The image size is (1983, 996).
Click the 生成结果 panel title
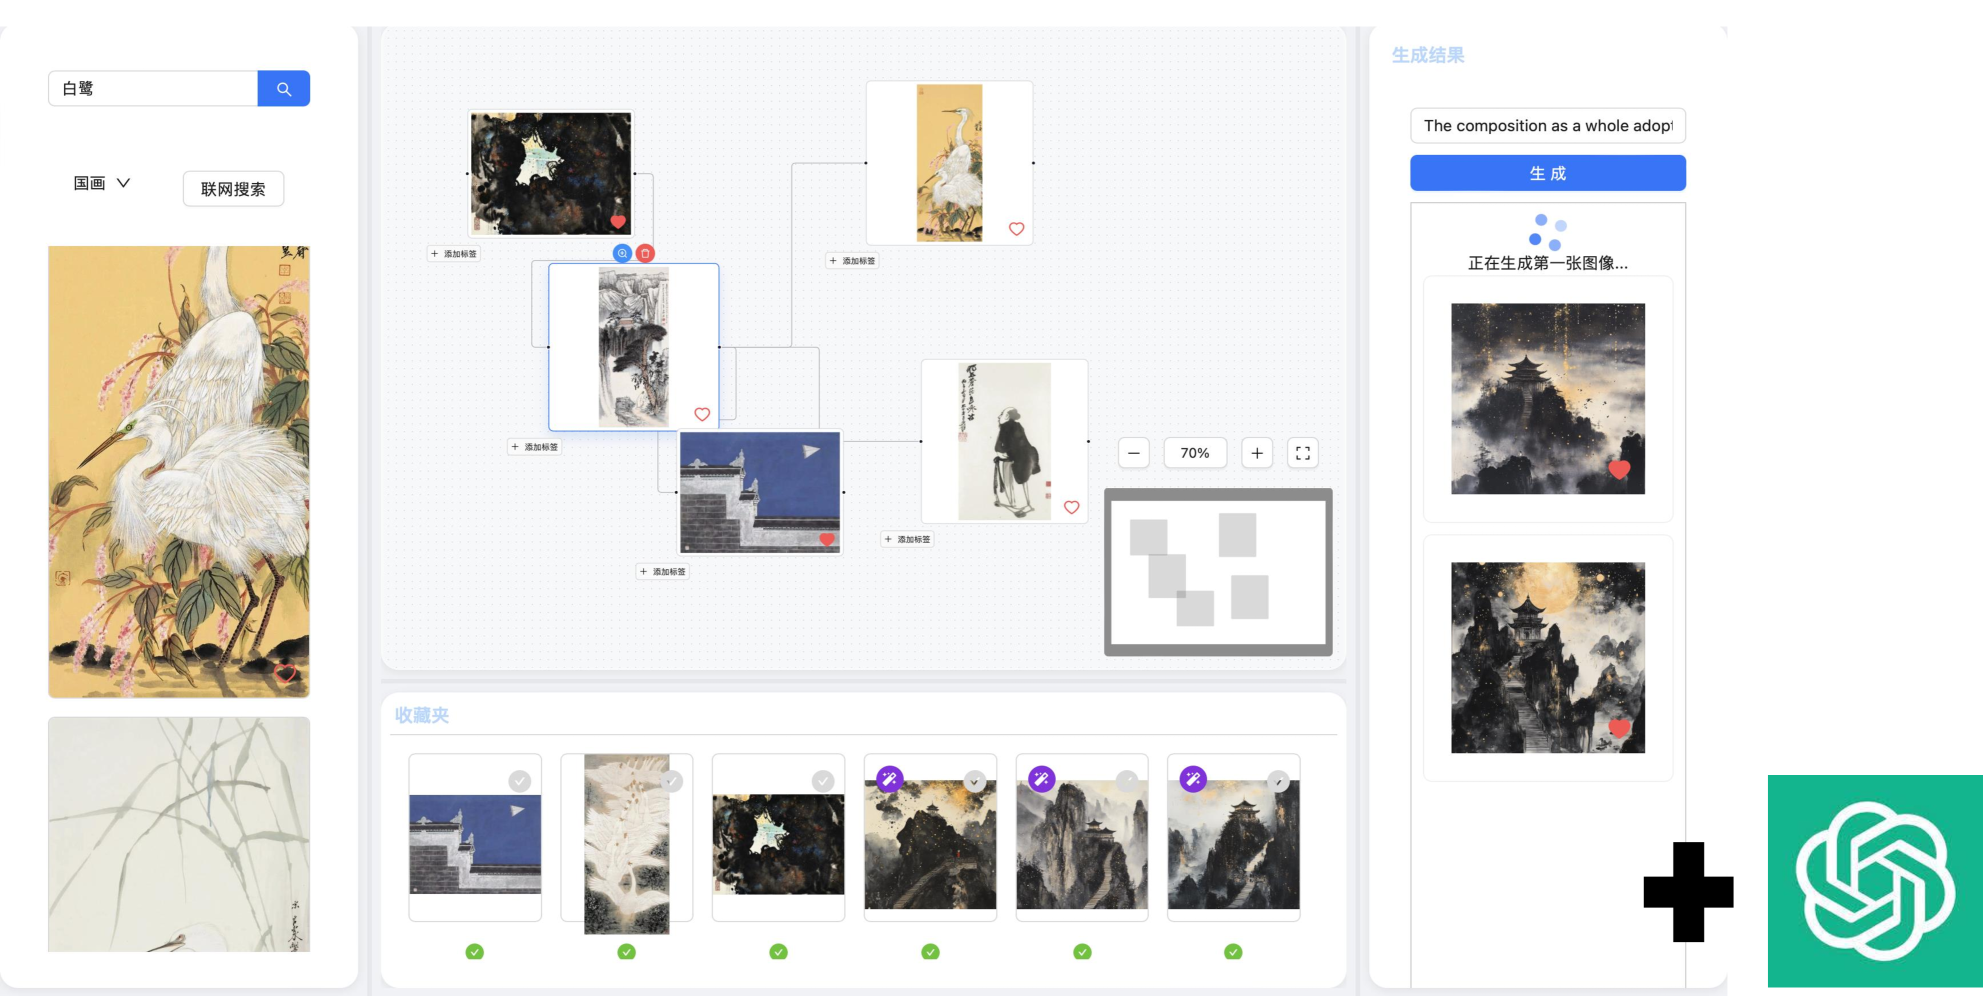[1428, 55]
